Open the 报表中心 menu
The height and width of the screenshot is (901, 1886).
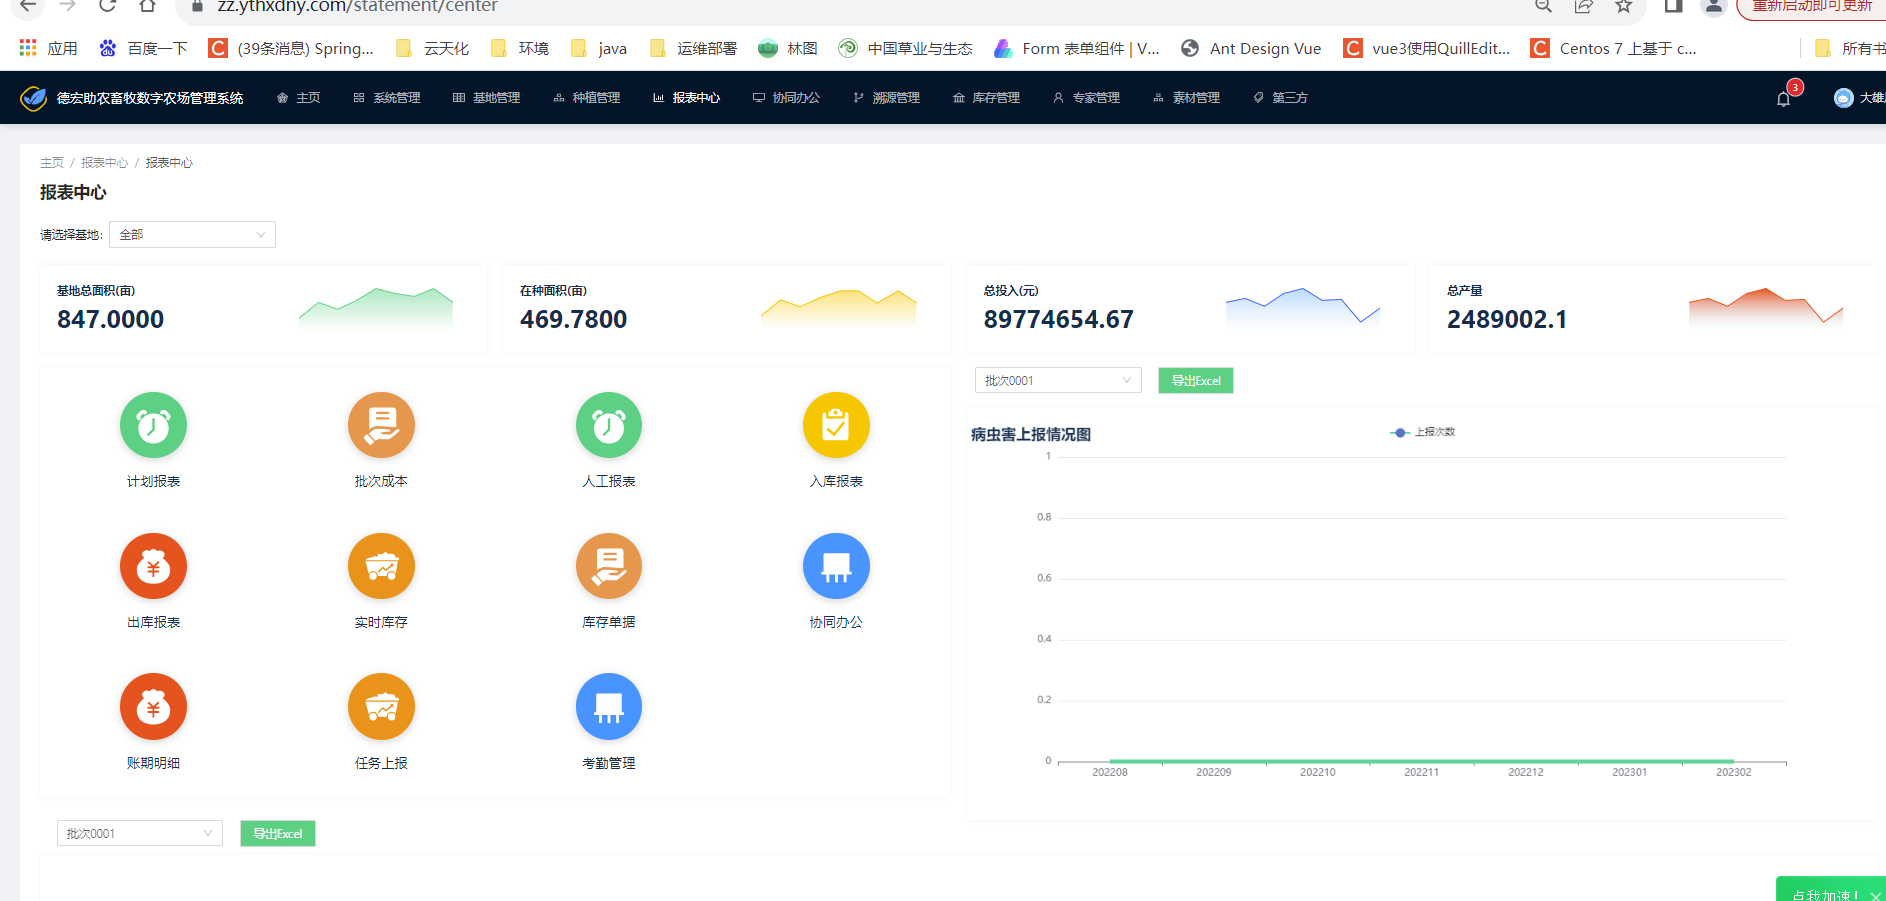tap(686, 98)
